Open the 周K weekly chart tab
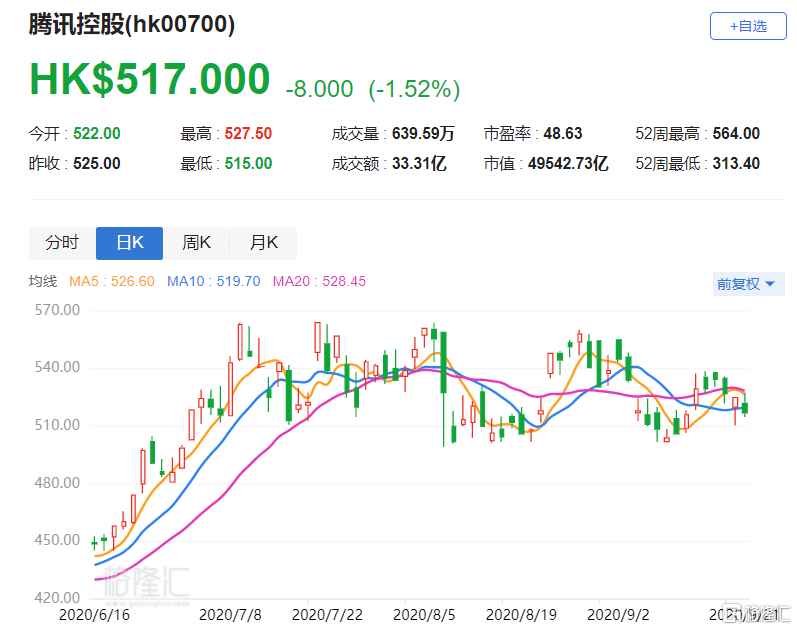This screenshot has width=797, height=630. pyautogui.click(x=196, y=243)
